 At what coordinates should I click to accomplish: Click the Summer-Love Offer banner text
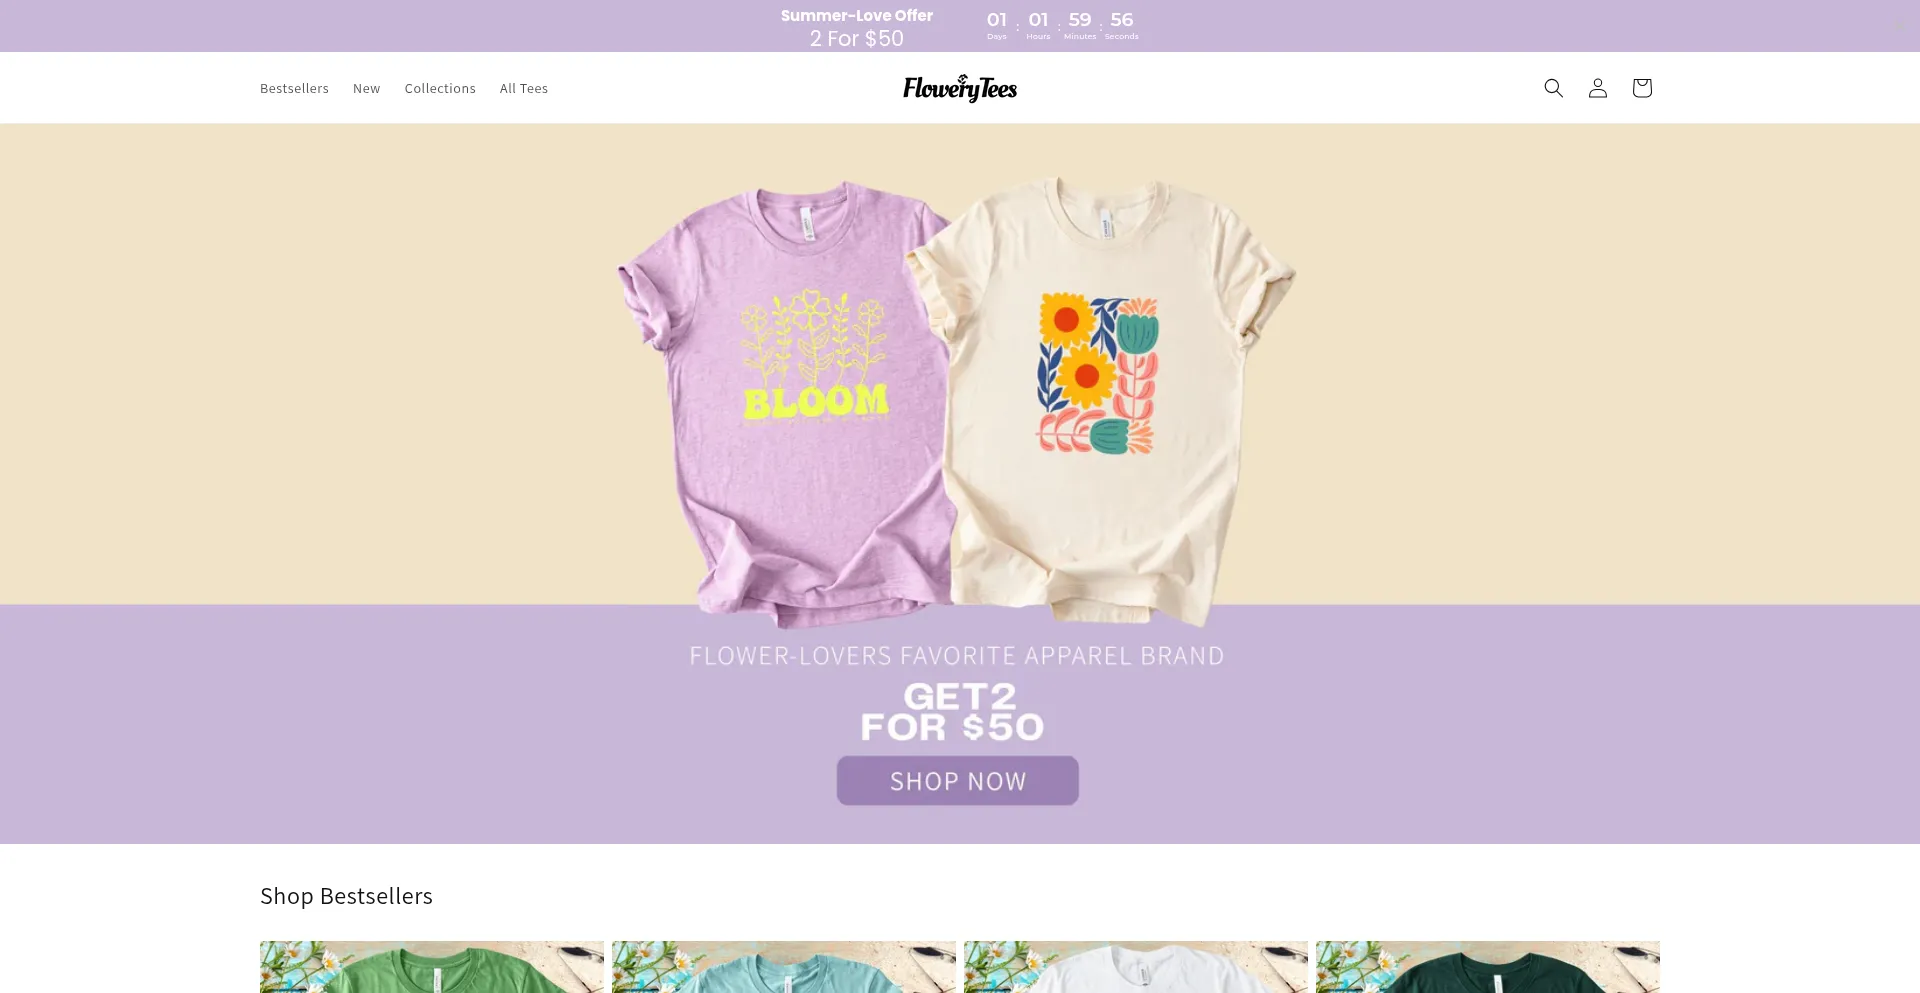[857, 15]
